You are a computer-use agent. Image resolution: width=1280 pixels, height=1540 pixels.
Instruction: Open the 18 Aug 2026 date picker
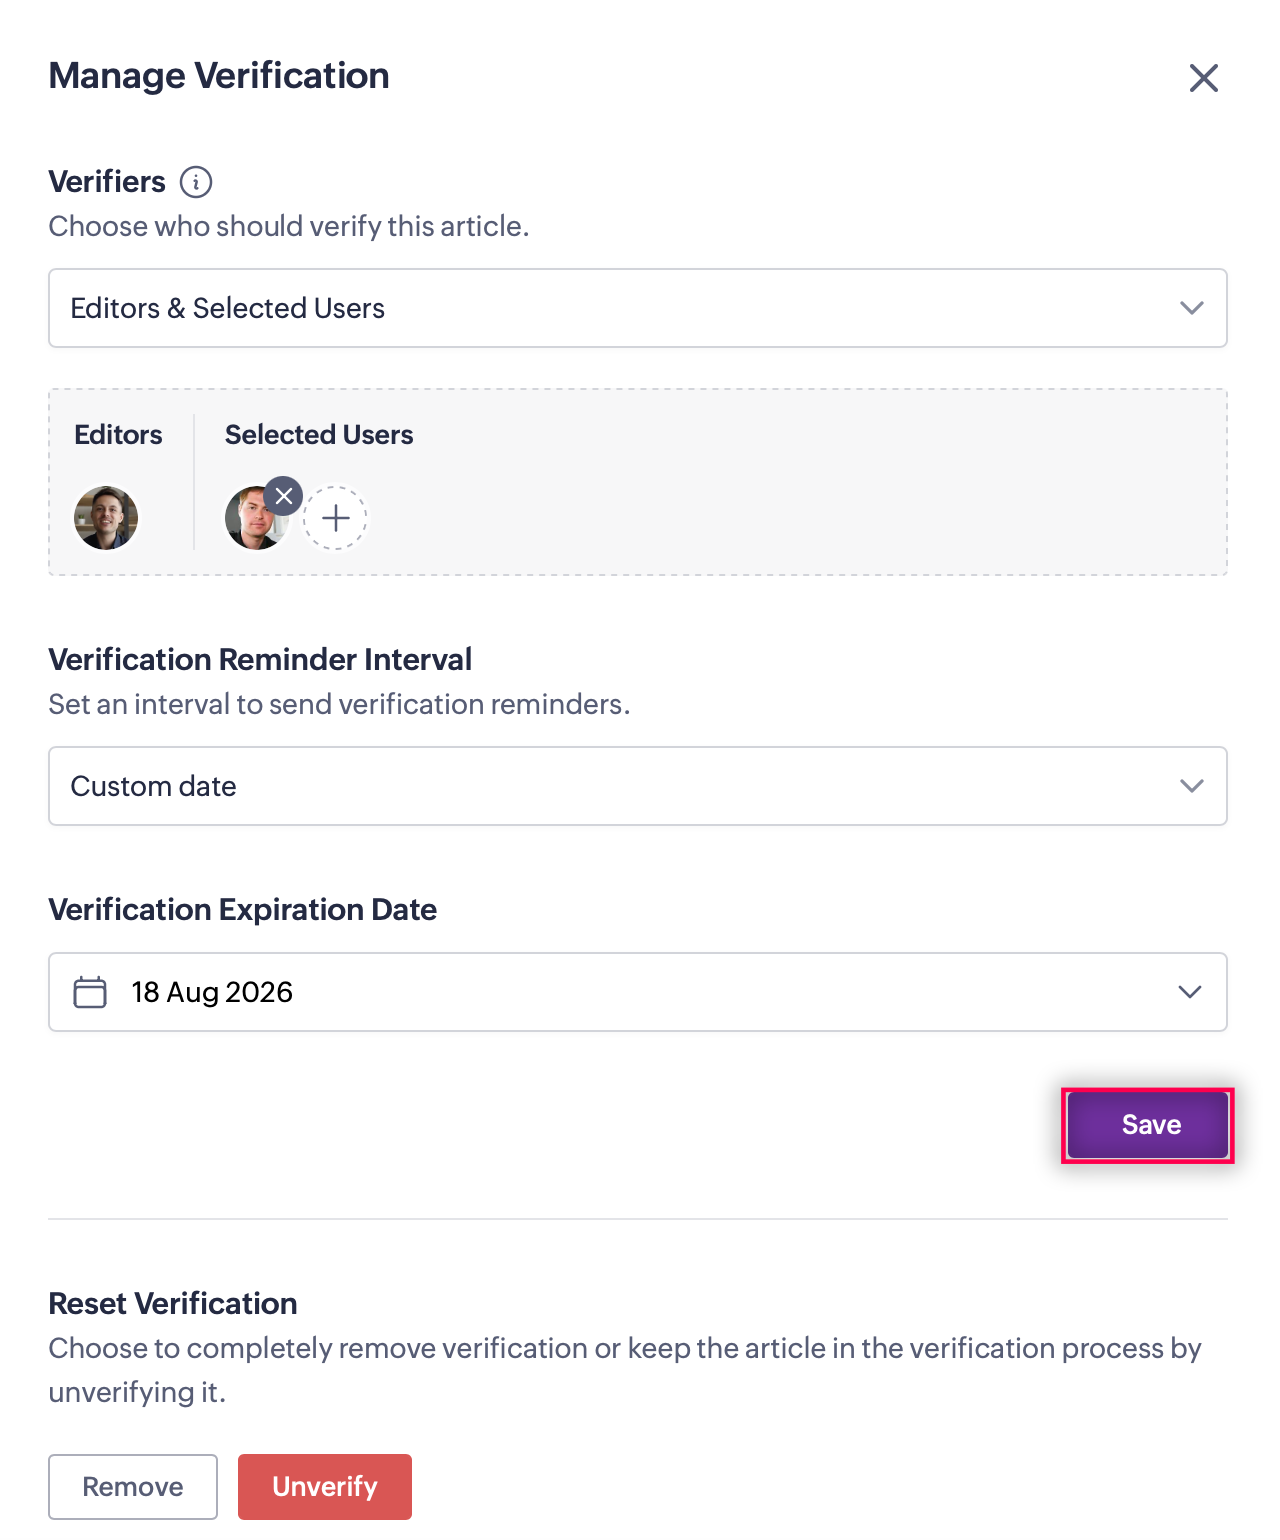pos(638,992)
